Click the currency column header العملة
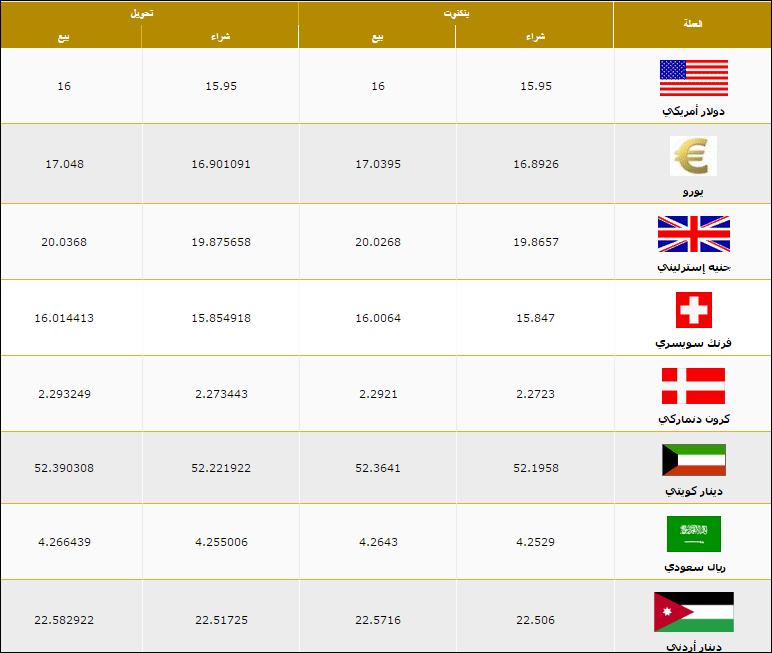This screenshot has width=772, height=653. [692, 24]
